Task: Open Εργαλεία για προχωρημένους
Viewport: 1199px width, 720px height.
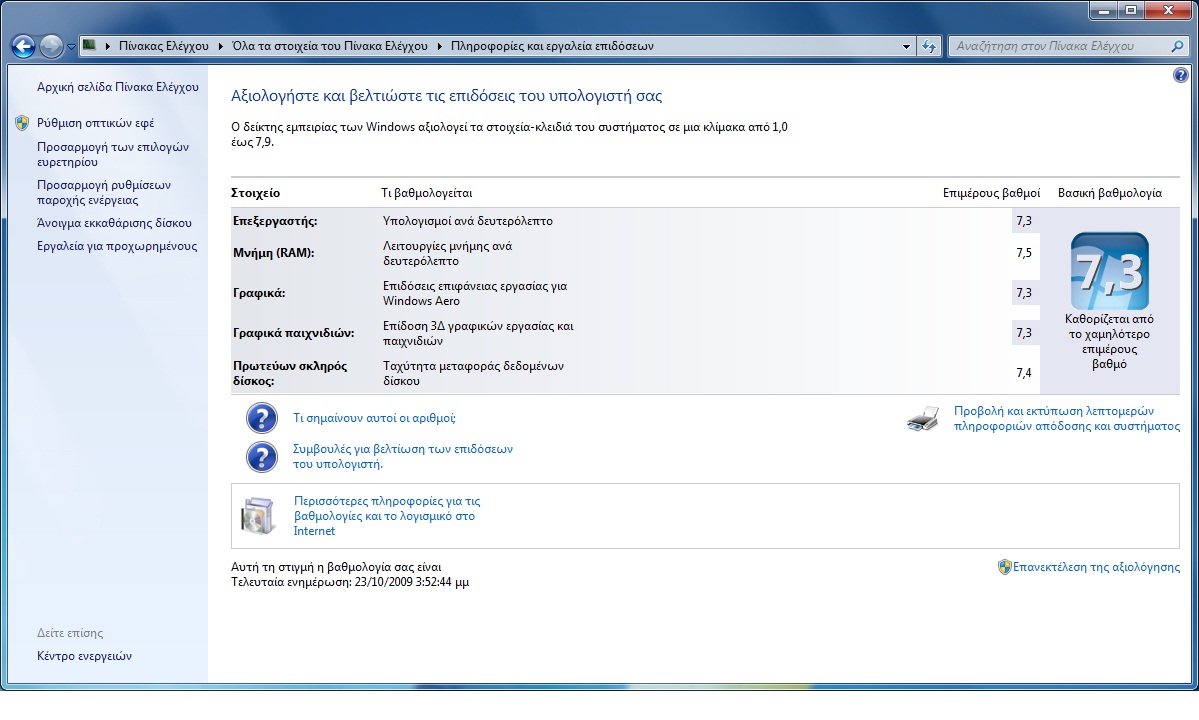Action: pos(117,246)
